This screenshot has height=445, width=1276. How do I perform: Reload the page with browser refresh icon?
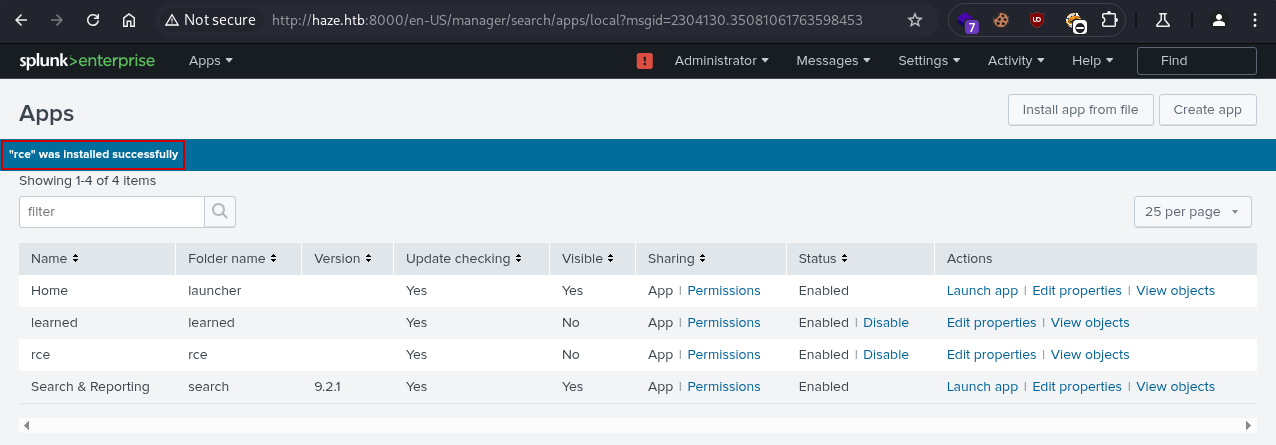93,20
